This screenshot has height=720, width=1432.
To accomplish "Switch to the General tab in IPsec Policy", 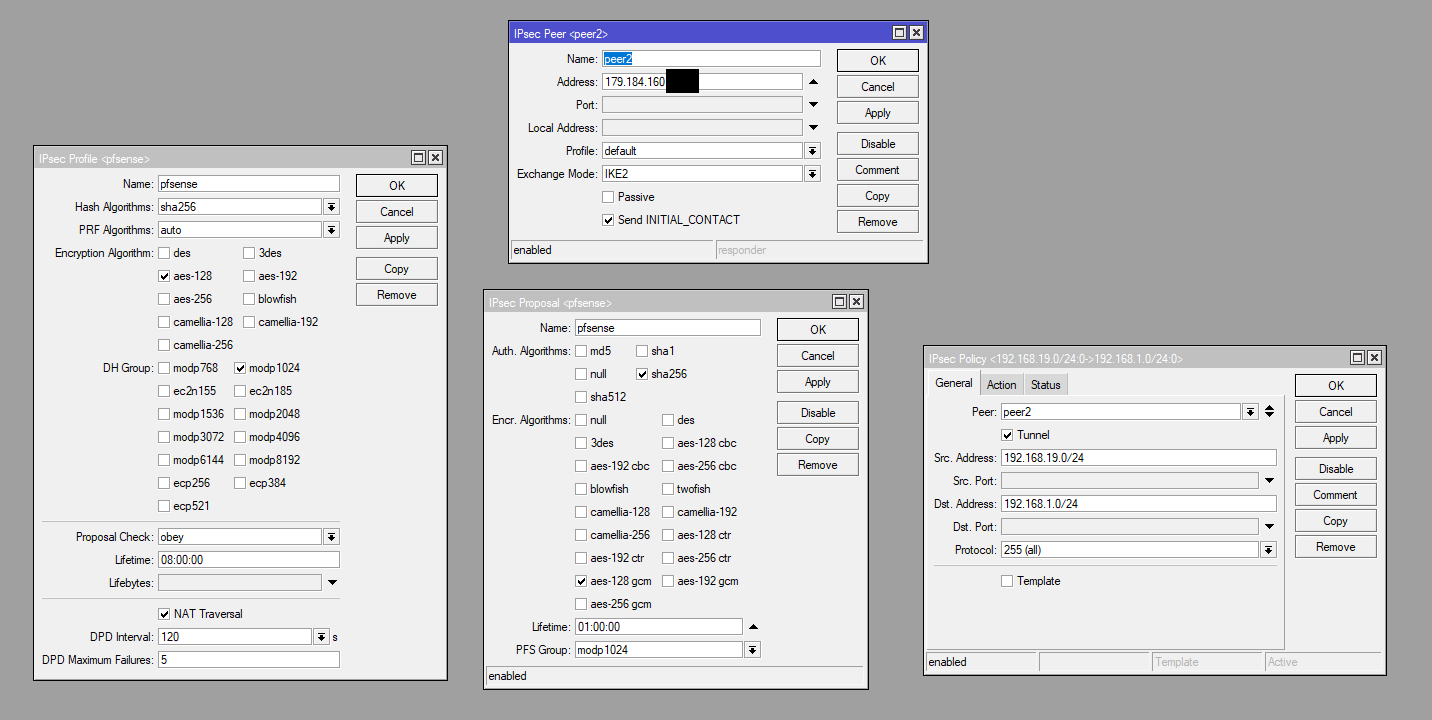I will point(954,383).
